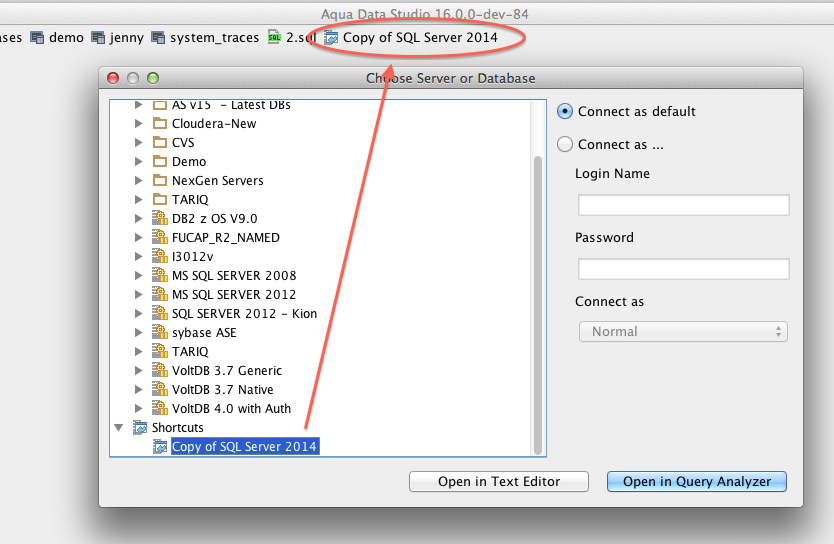Close the Choose Server or Database dialog
Screen dimensions: 834x544
(x=113, y=78)
